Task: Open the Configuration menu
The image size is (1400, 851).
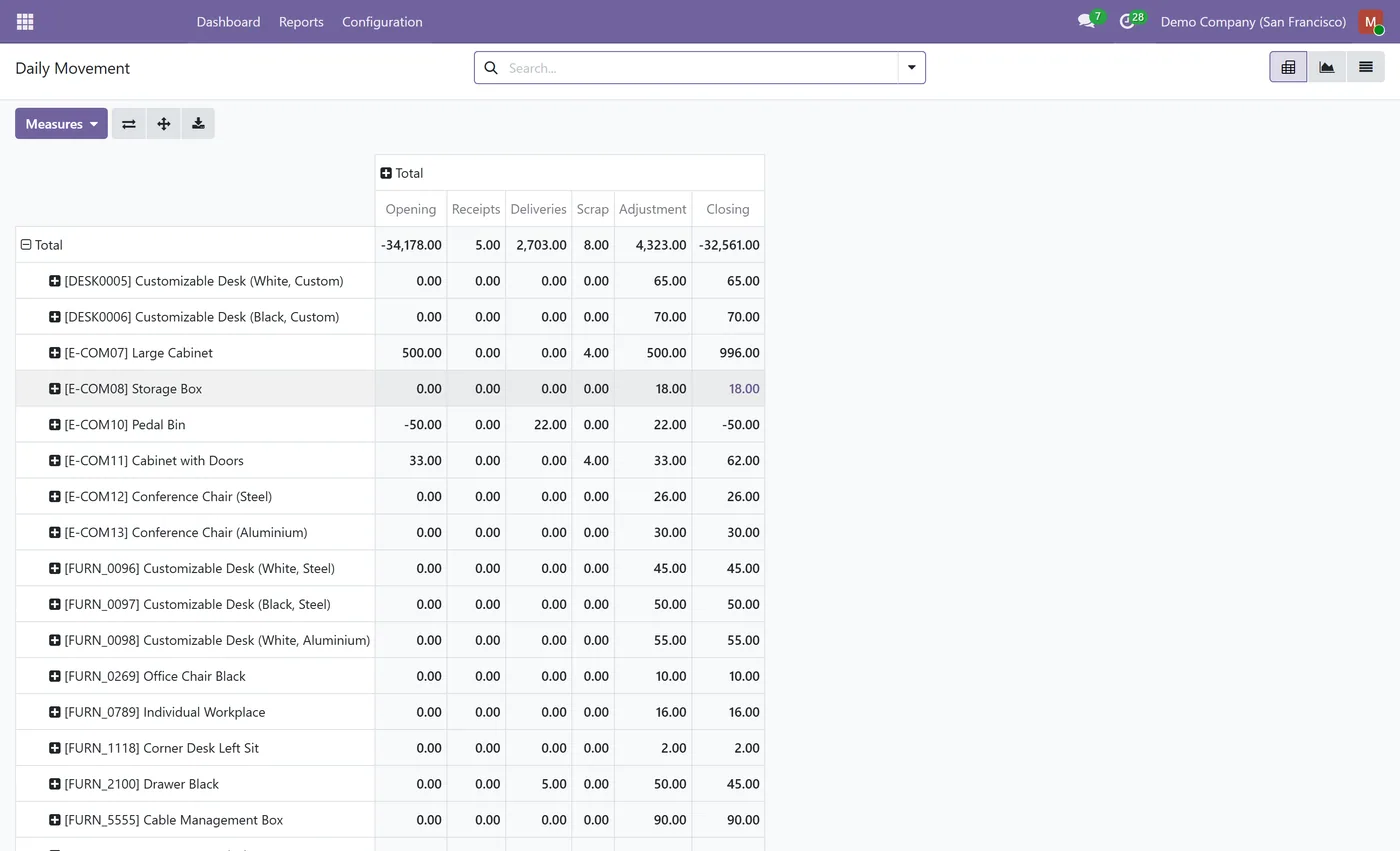Action: [x=382, y=22]
